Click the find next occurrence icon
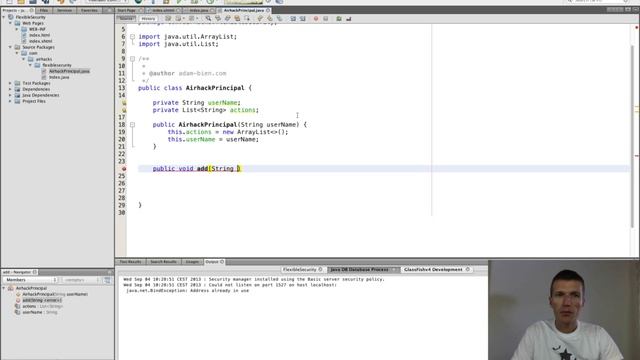 click(228, 18)
